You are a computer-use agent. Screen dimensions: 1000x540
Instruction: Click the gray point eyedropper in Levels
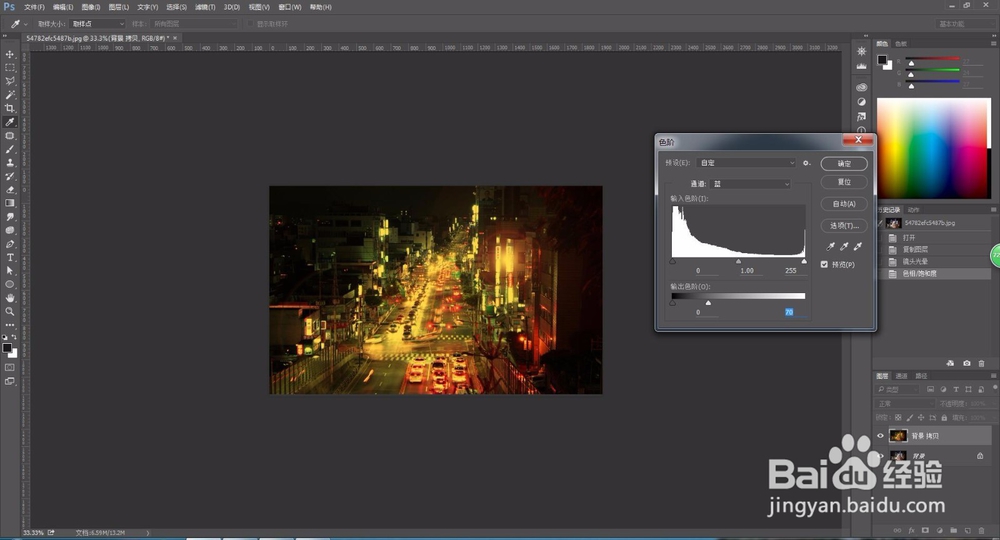click(x=844, y=246)
